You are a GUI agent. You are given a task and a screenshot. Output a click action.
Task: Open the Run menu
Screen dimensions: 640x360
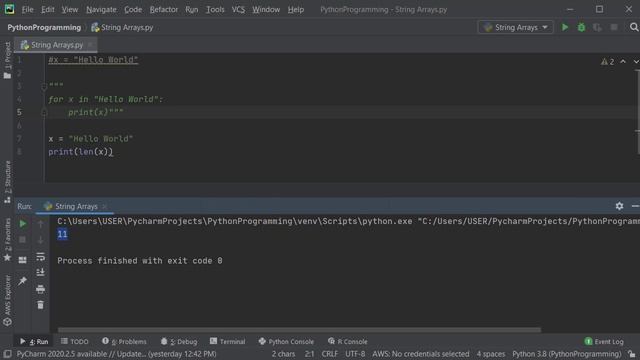pyautogui.click(x=191, y=9)
